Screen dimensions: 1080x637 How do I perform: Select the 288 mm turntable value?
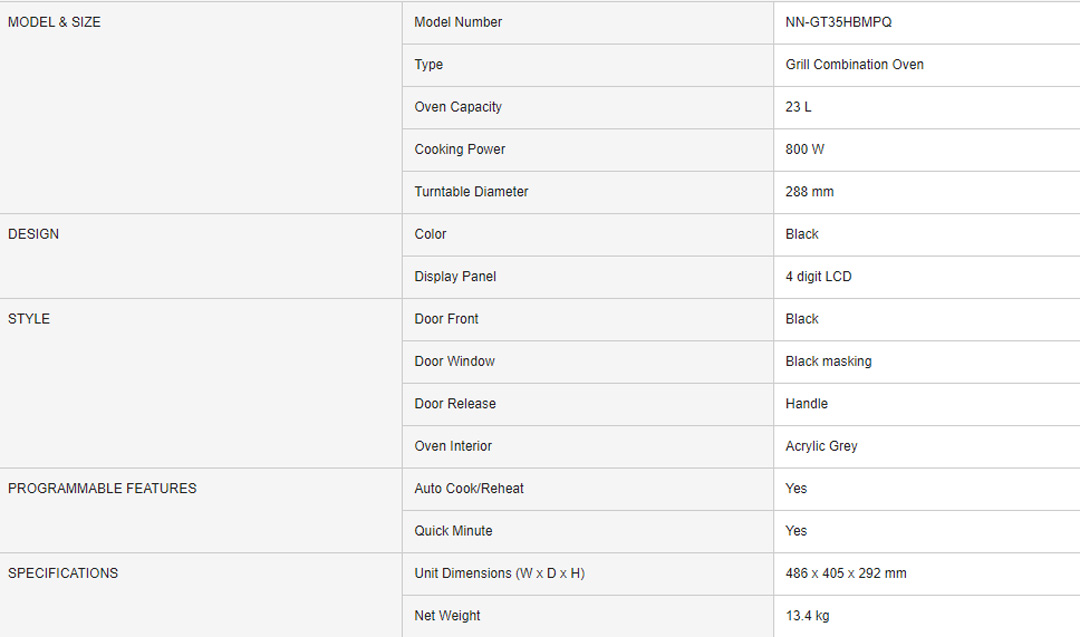[x=809, y=192]
